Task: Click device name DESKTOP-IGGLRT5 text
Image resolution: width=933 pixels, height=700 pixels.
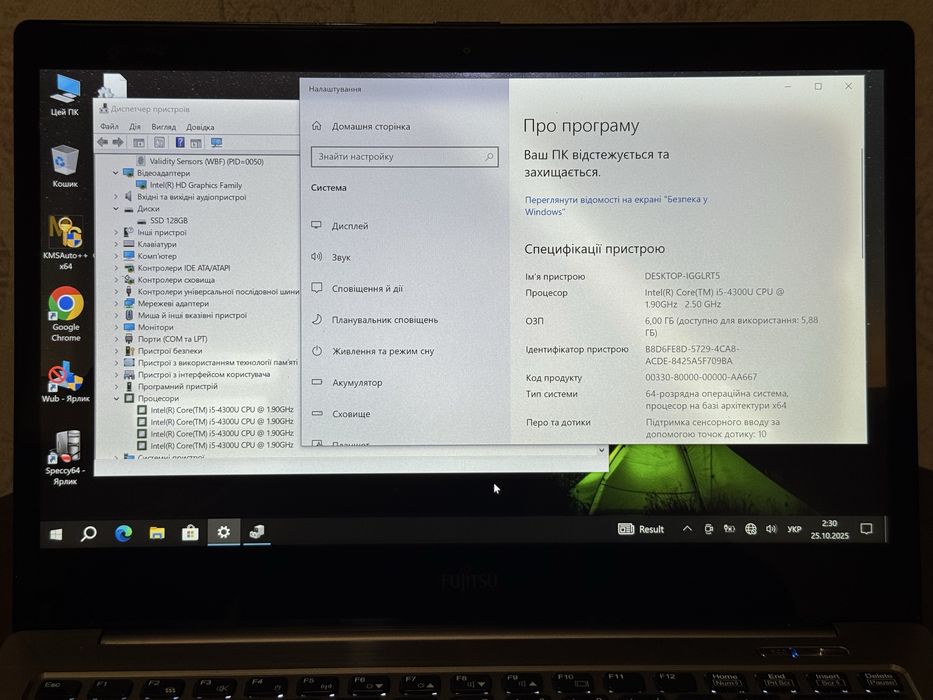Action: click(x=682, y=276)
